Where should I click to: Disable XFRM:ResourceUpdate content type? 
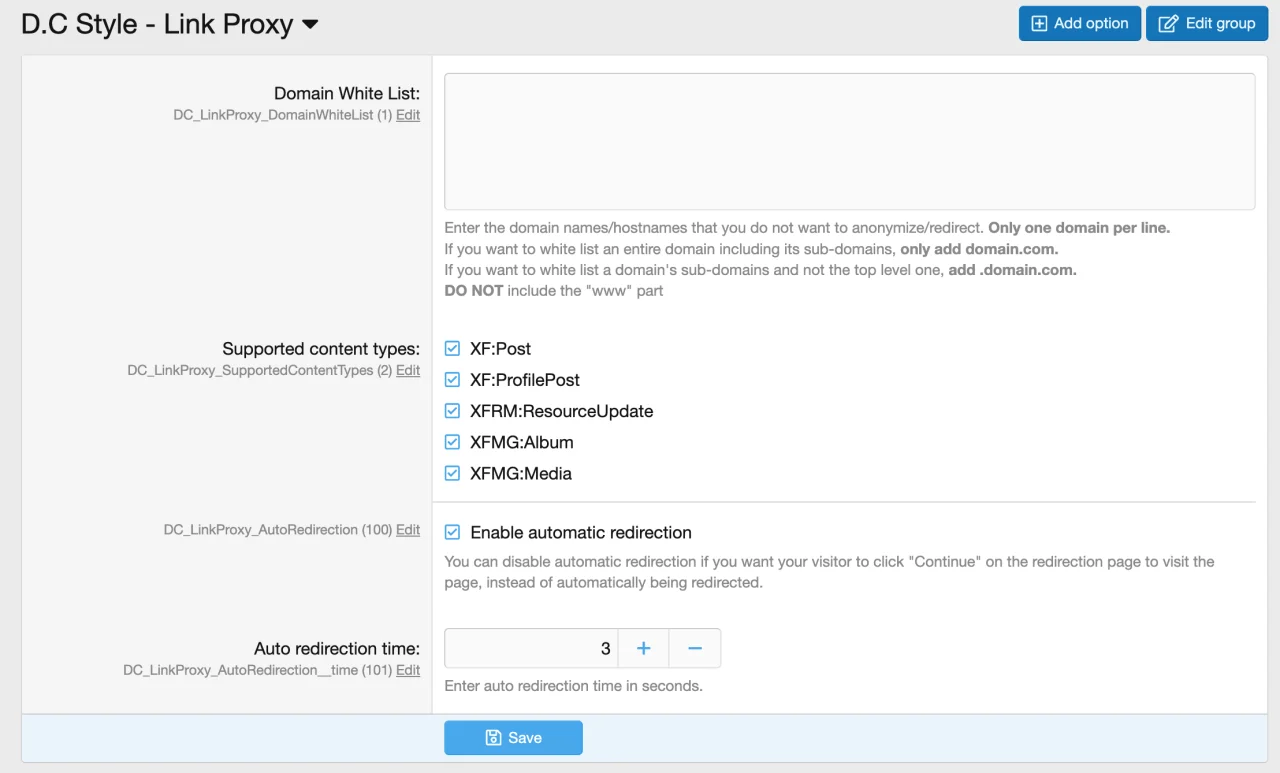(452, 411)
